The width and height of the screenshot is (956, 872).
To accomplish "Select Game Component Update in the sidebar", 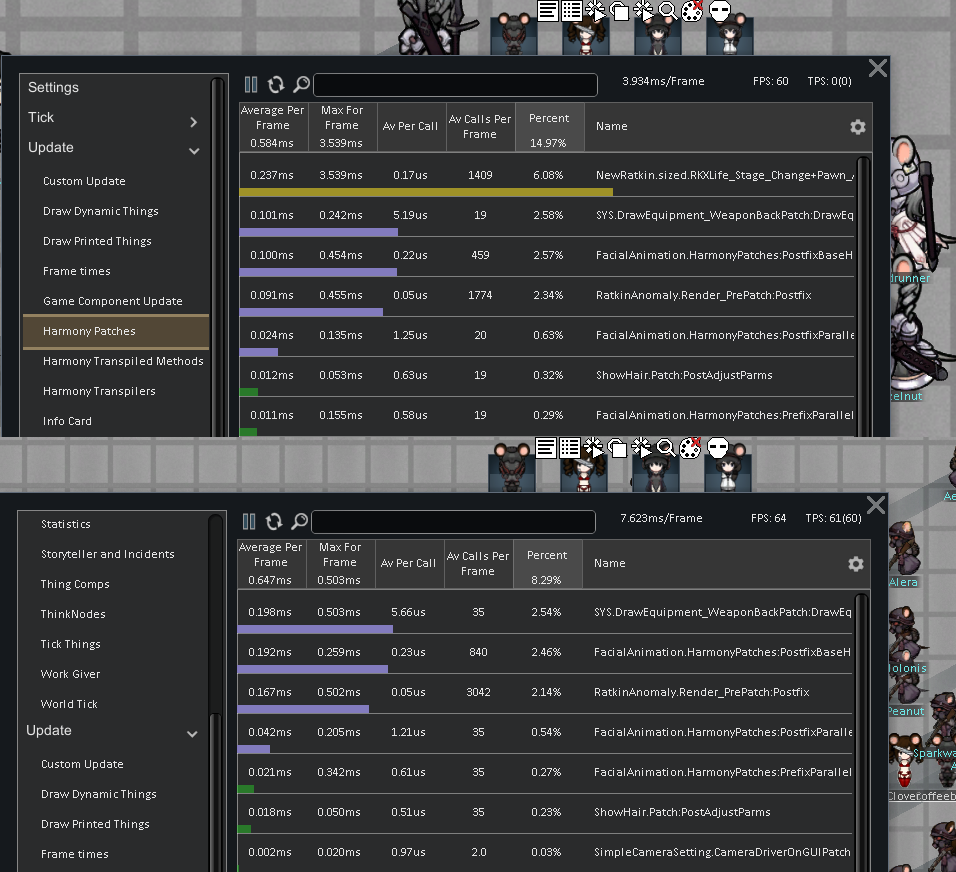I will [112, 301].
